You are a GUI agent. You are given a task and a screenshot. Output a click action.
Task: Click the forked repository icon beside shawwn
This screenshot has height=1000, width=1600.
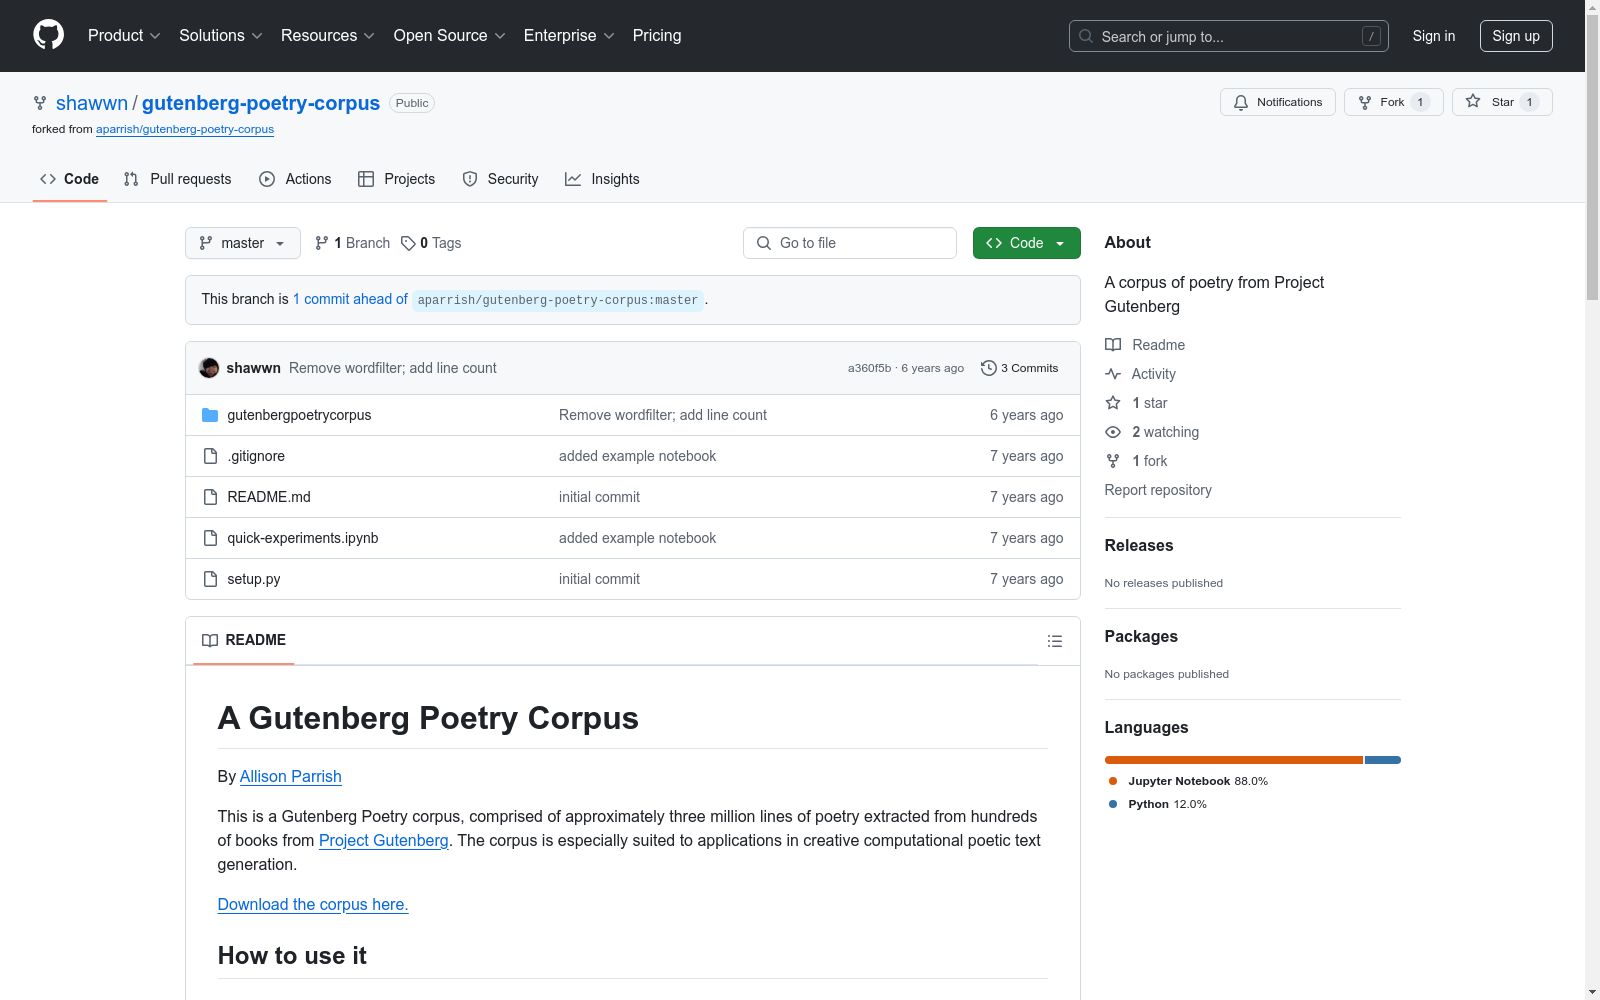pyautogui.click(x=40, y=103)
